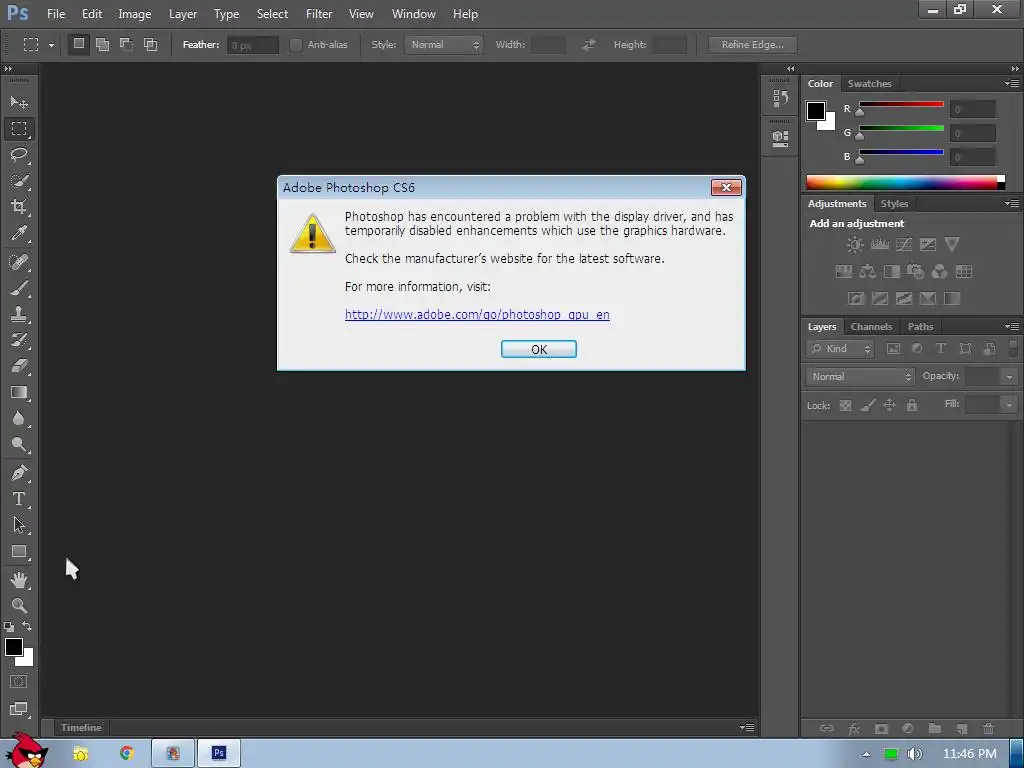Screen dimensions: 1024x768
Task: Open the Fill dropdown arrow
Action: (1010, 405)
